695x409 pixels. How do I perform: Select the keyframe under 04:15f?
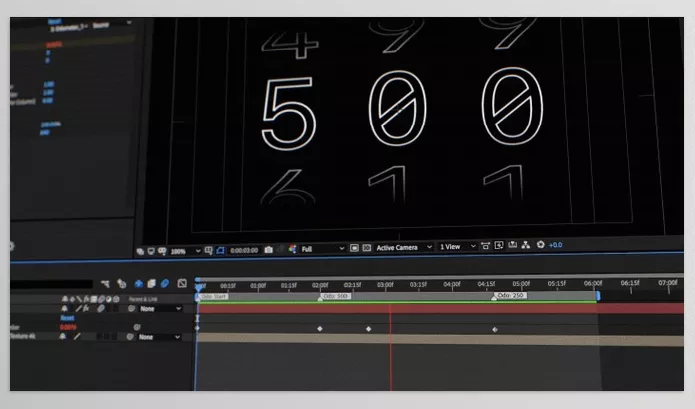click(x=495, y=329)
